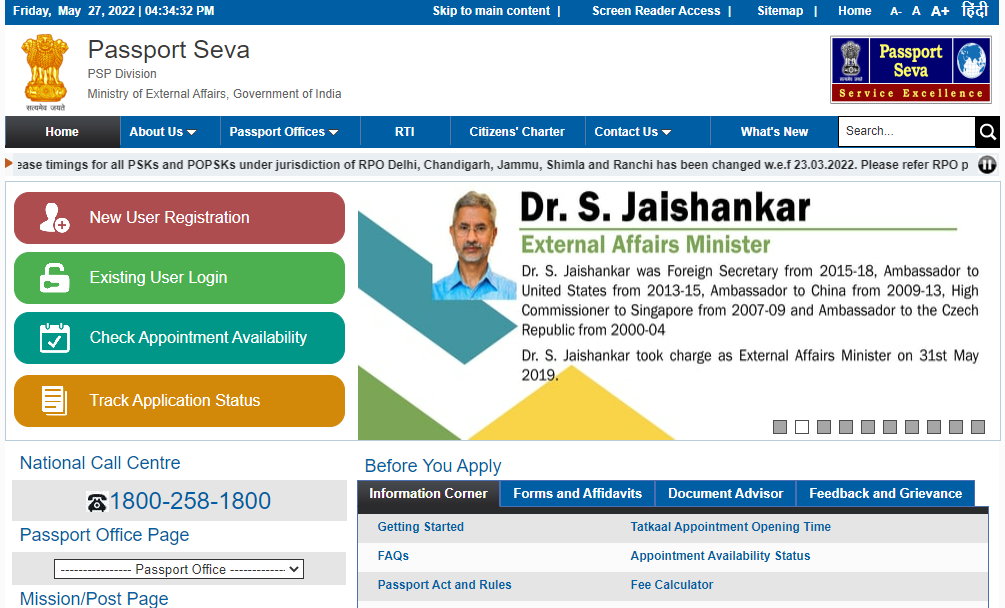Decrease font size with A- button
Screen dimensions: 1005x608
click(896, 11)
